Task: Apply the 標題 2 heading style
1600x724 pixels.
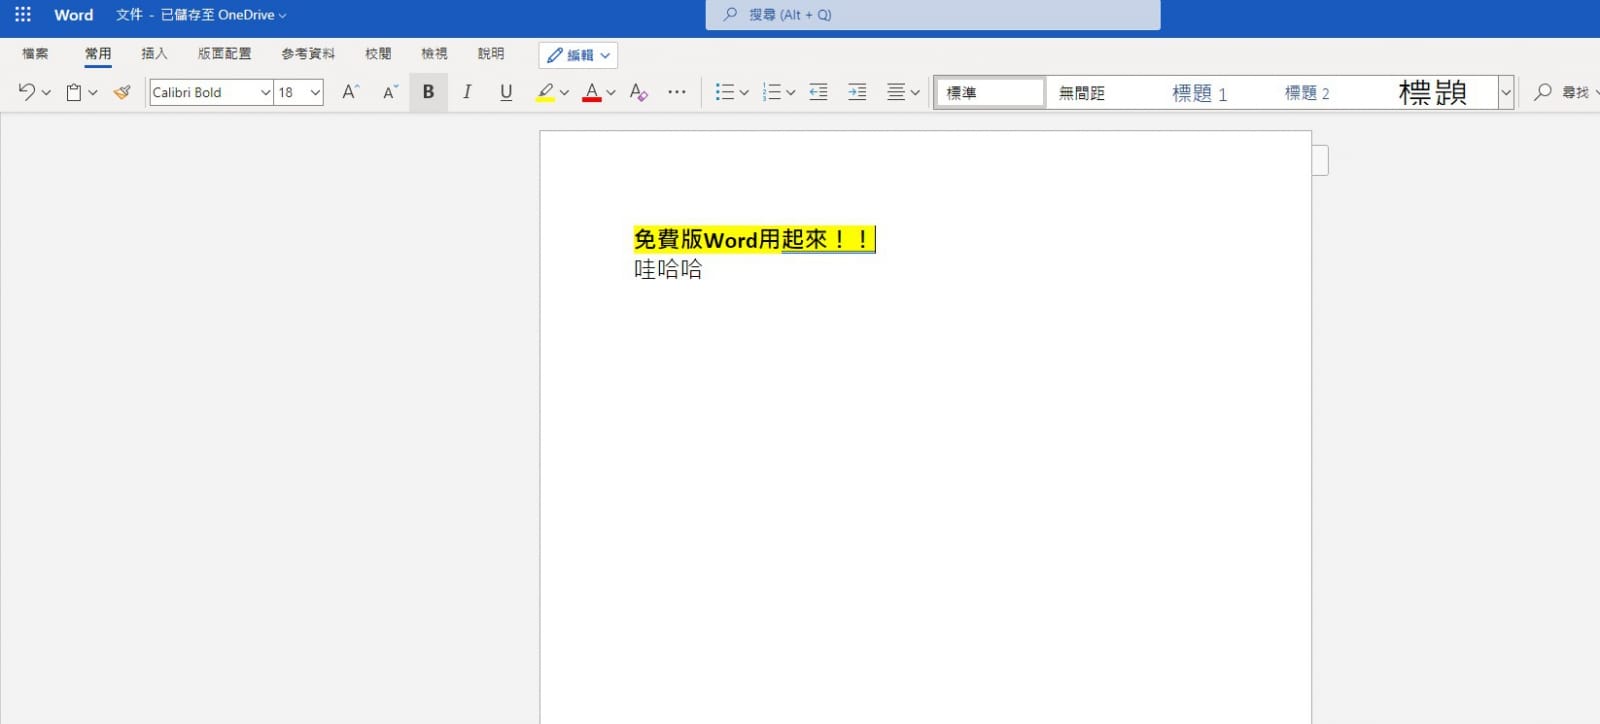Action: (1307, 93)
